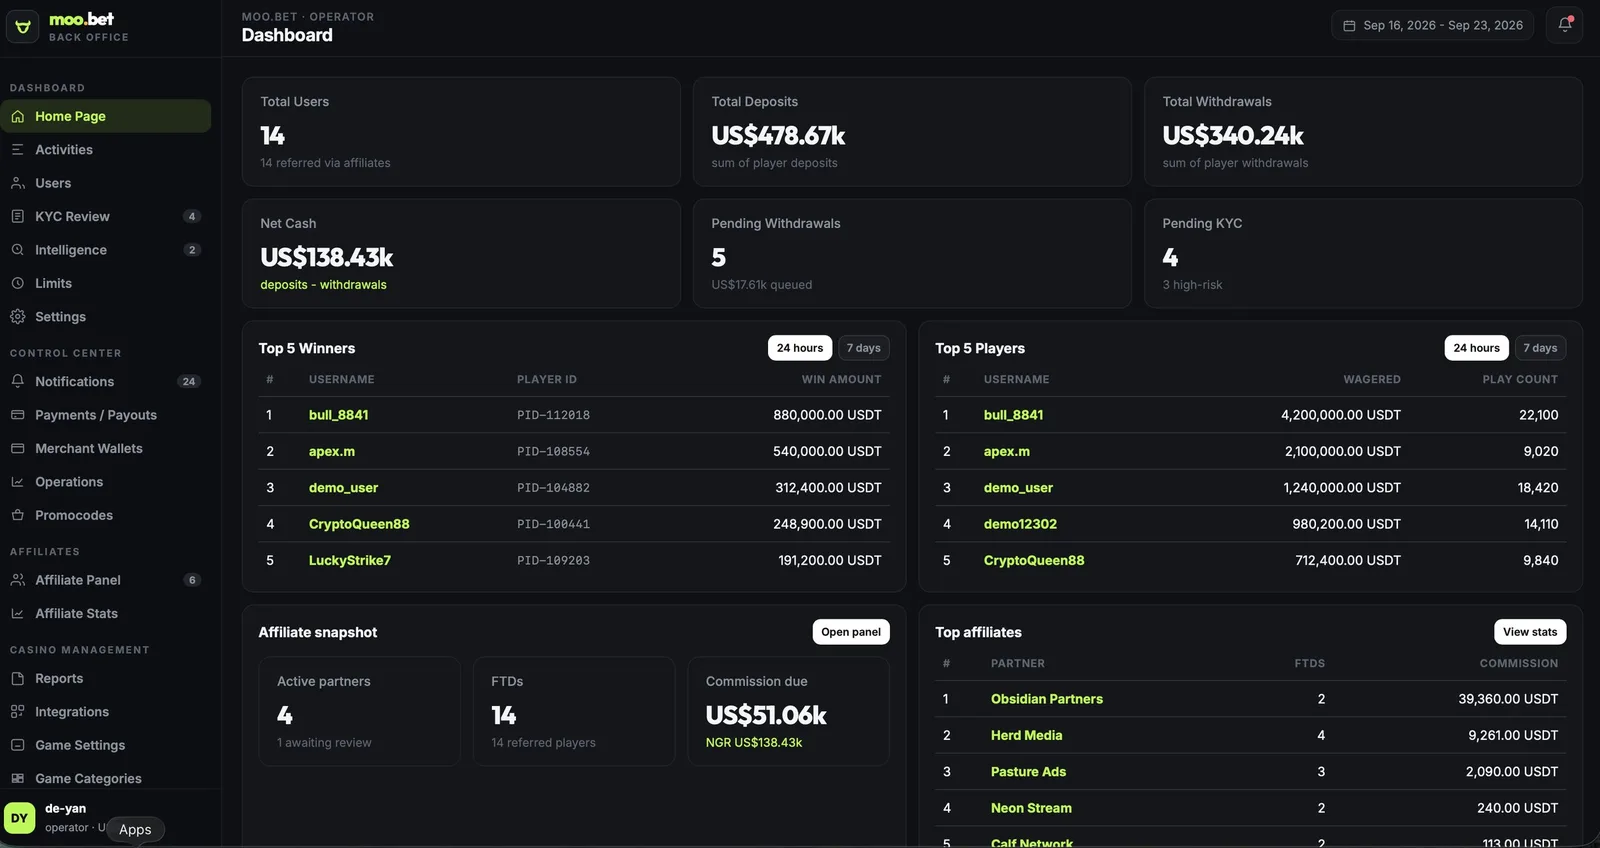The width and height of the screenshot is (1600, 848).
Task: Open bull_8841 in Top 5 Winners
Action: point(338,415)
